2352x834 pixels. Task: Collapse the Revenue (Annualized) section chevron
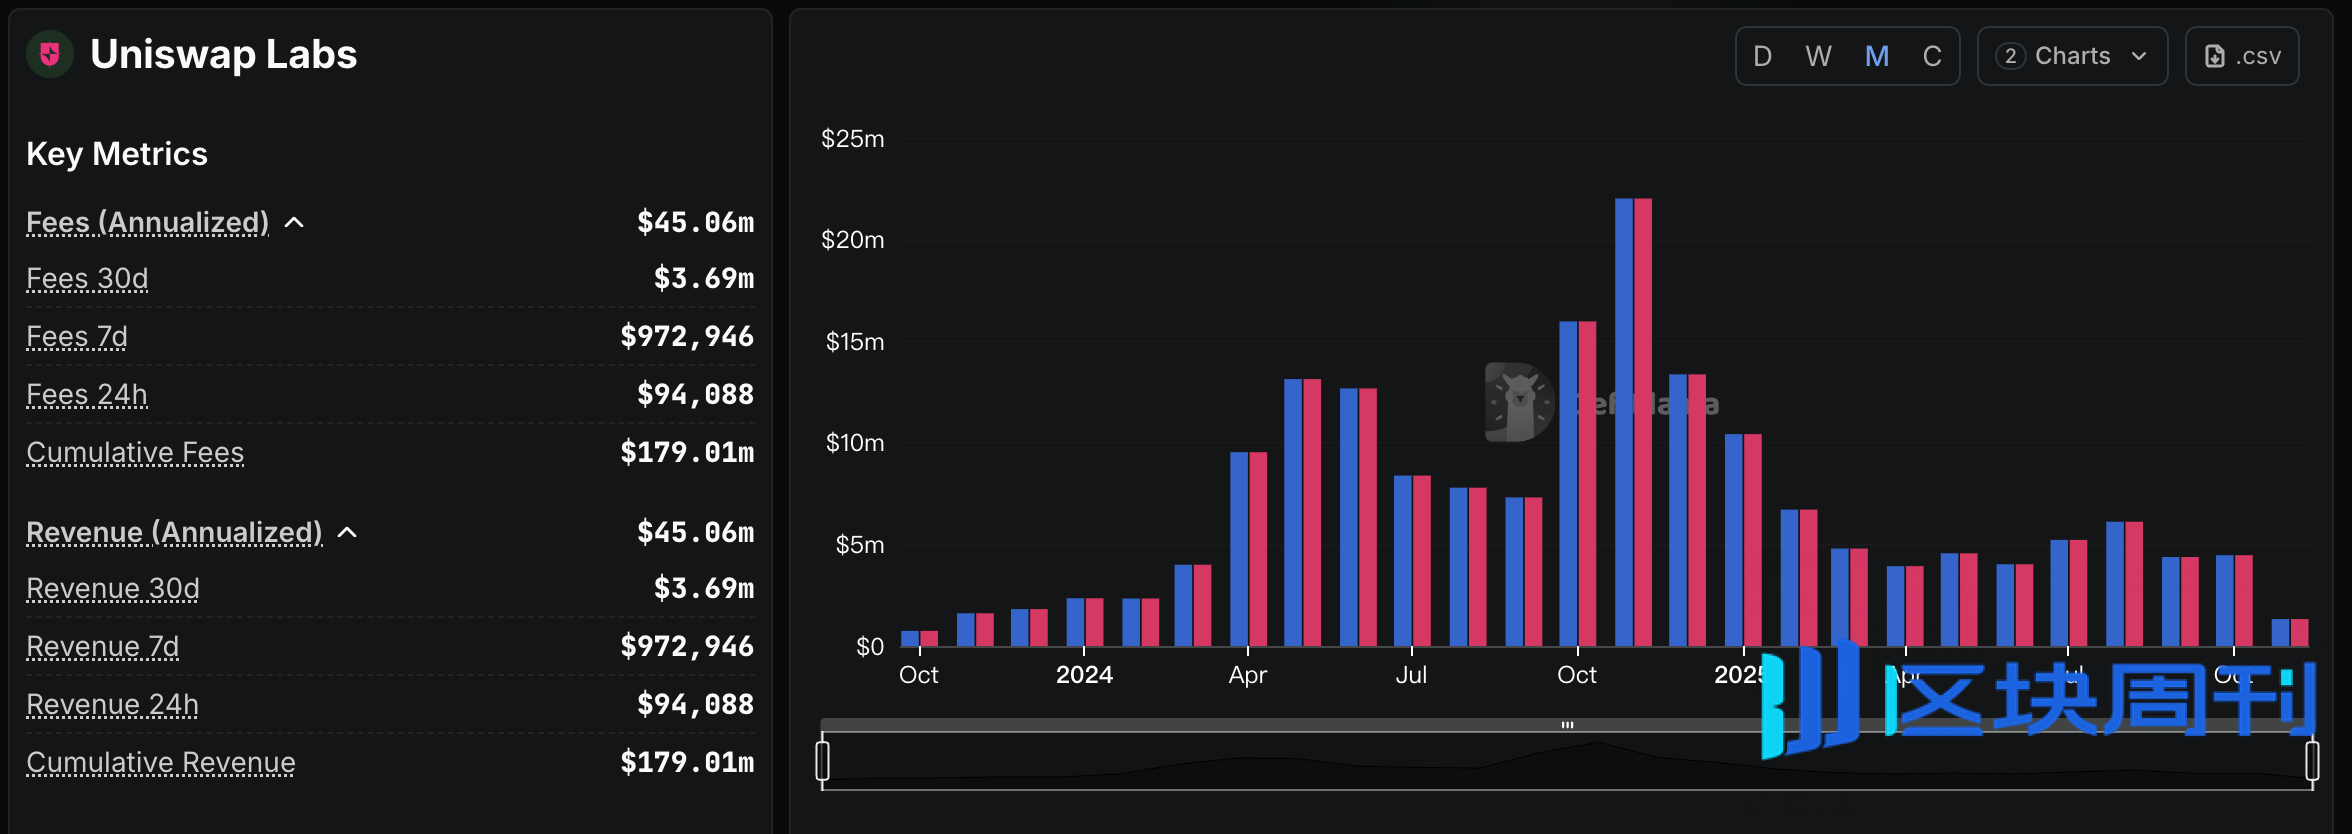347,532
